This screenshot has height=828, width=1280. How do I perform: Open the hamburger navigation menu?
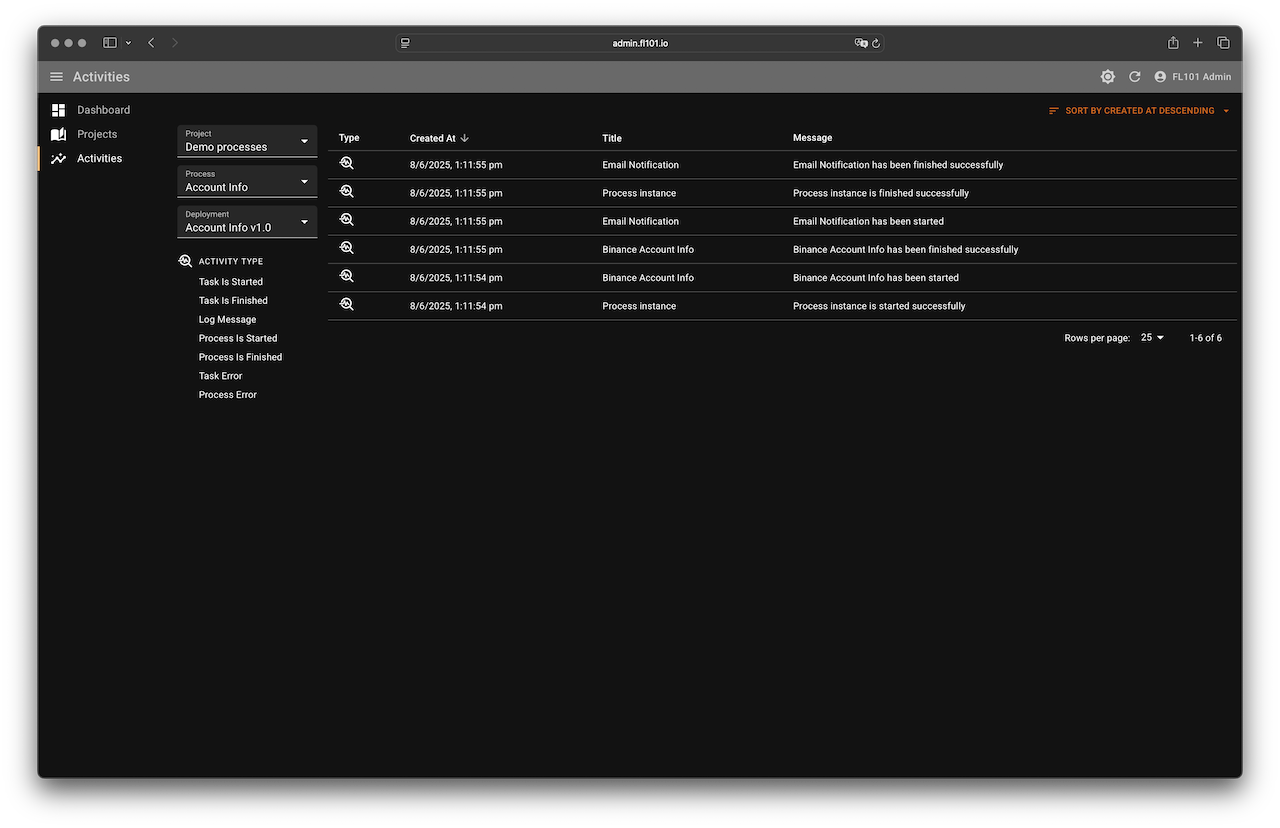click(x=56, y=77)
